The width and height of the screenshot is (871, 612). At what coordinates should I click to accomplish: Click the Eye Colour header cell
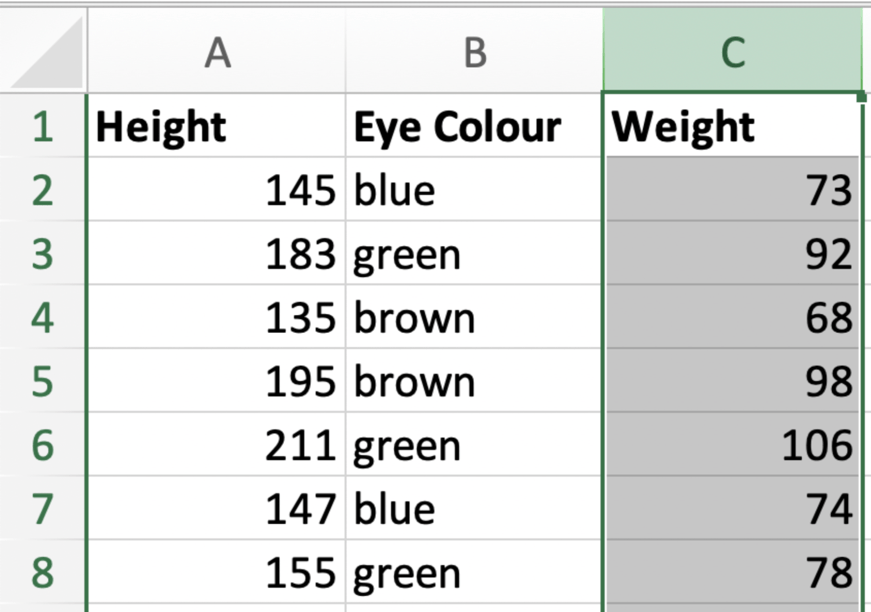pyautogui.click(x=474, y=126)
